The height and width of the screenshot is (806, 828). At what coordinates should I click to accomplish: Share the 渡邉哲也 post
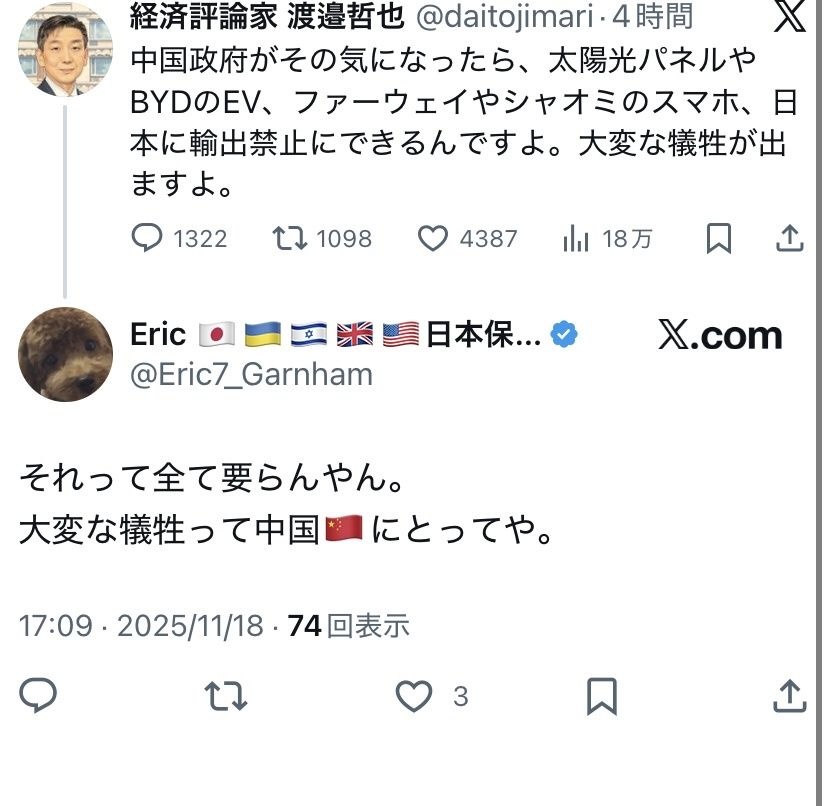click(x=789, y=238)
